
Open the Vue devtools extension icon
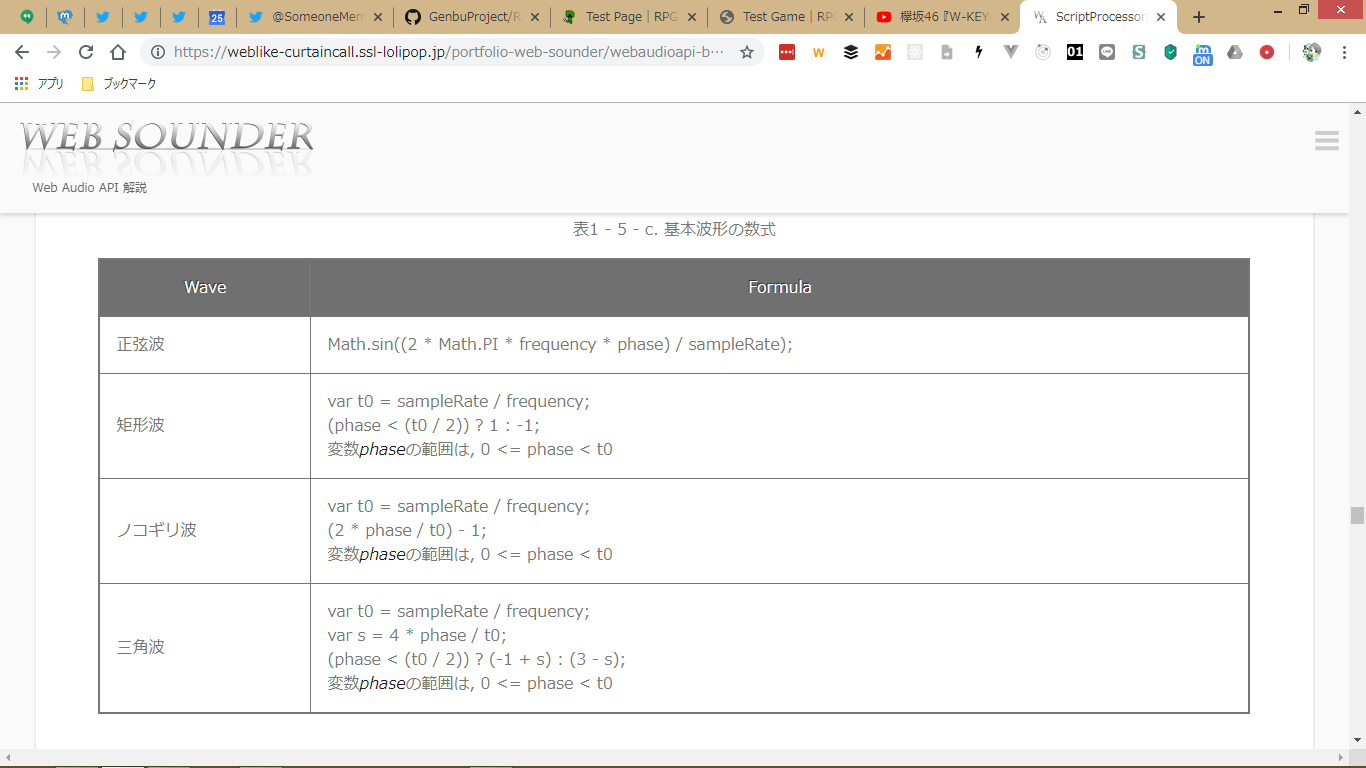pyautogui.click(x=1011, y=52)
